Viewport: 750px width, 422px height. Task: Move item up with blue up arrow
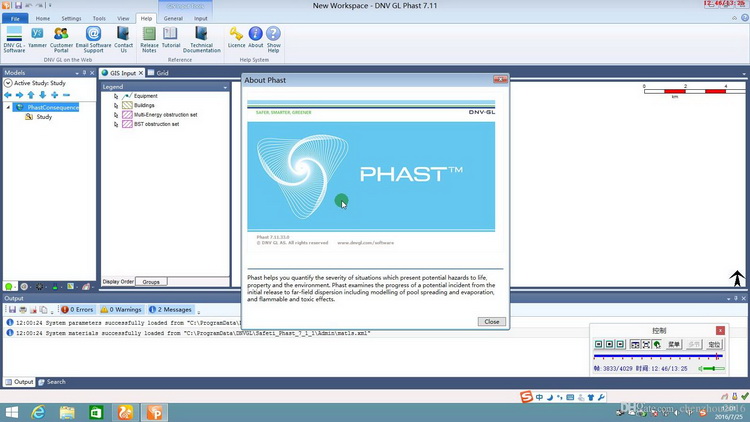coord(31,95)
